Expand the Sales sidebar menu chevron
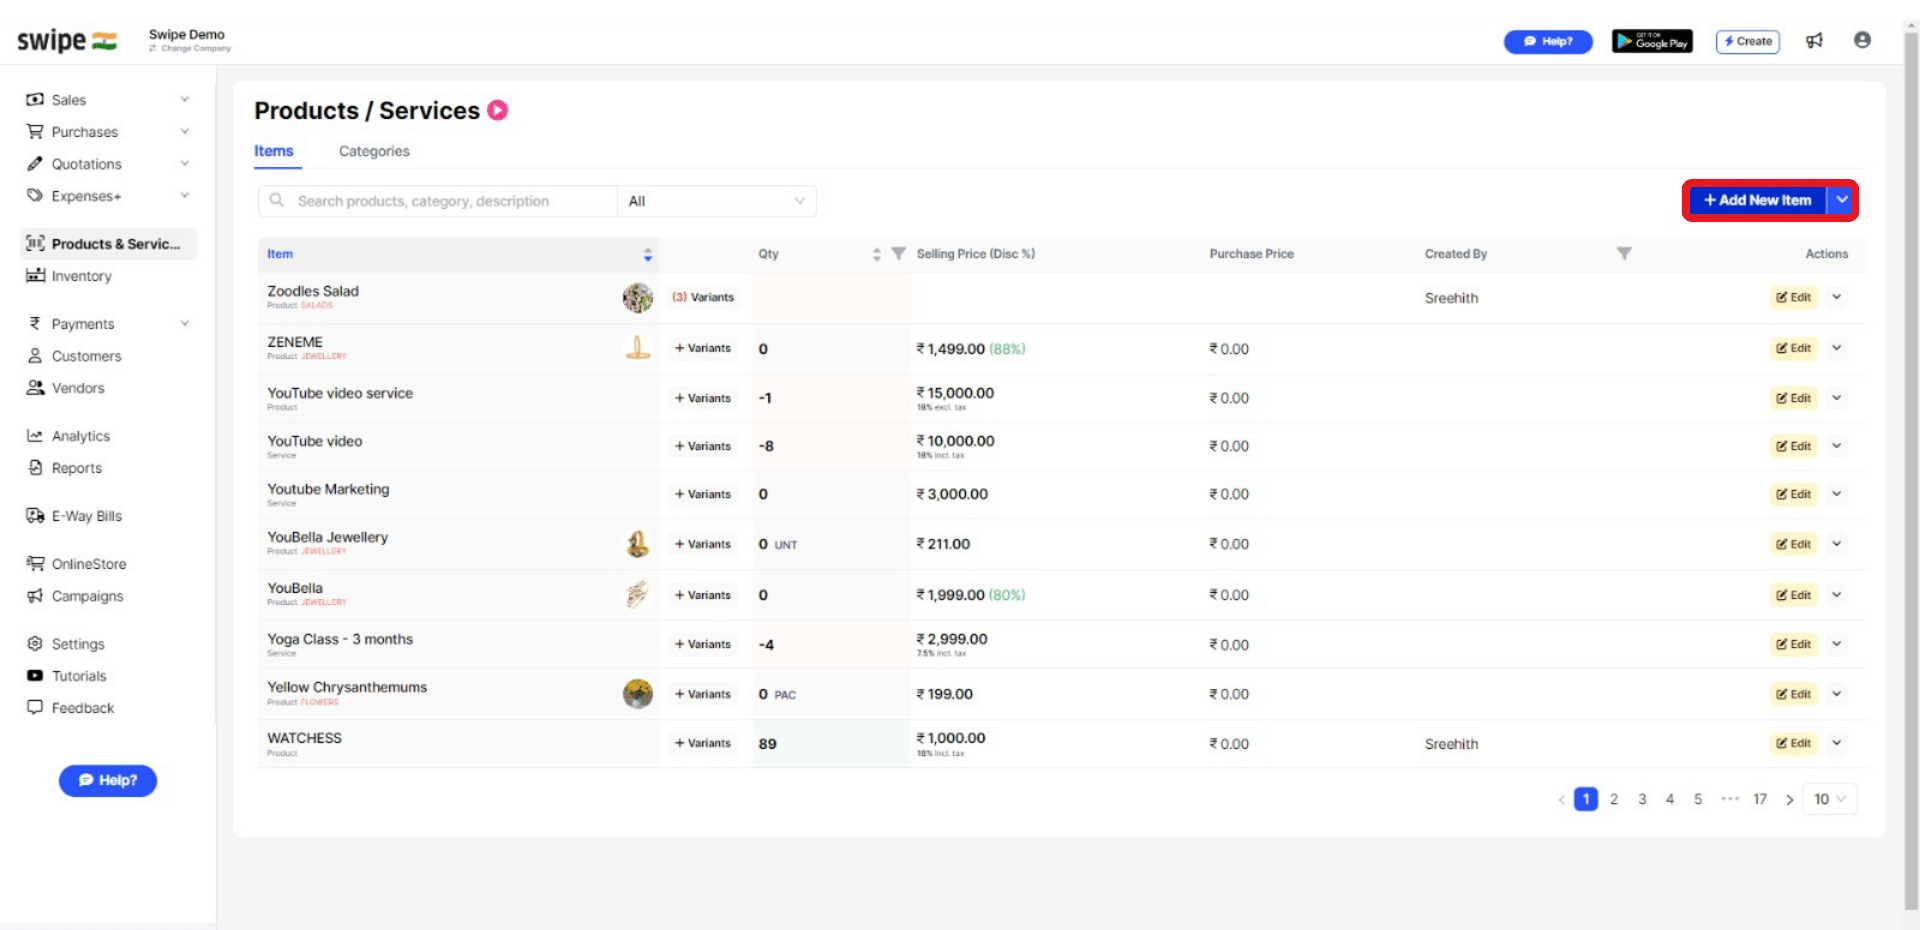Image resolution: width=1920 pixels, height=930 pixels. (x=185, y=99)
